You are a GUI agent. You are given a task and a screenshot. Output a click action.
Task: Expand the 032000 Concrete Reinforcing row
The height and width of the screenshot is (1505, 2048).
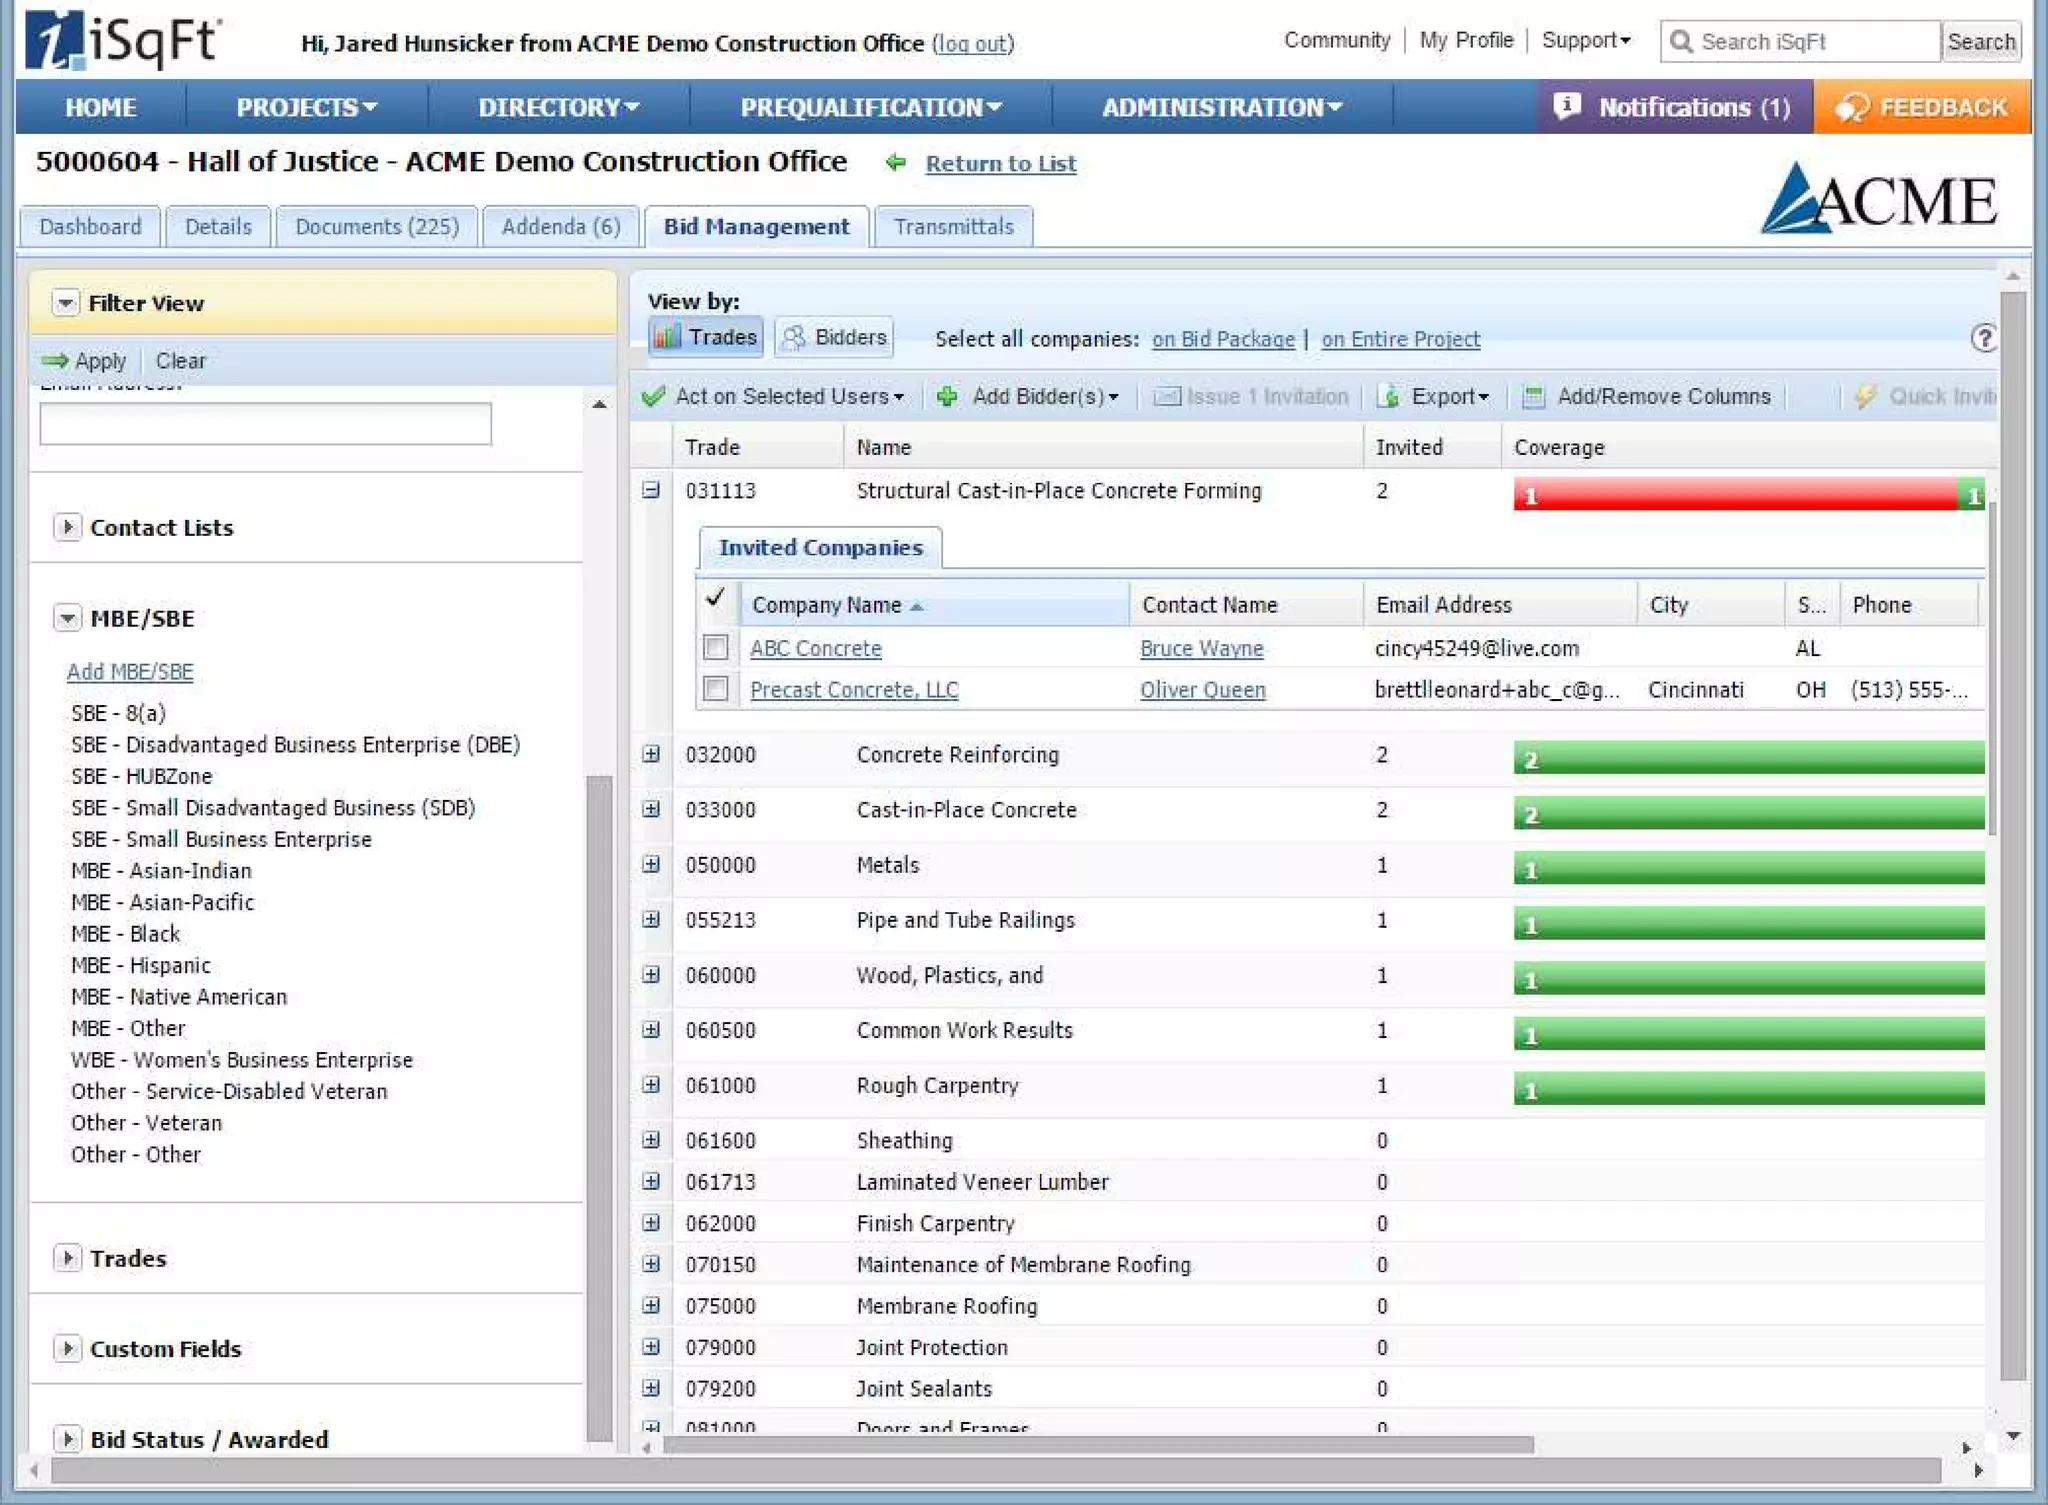651,754
